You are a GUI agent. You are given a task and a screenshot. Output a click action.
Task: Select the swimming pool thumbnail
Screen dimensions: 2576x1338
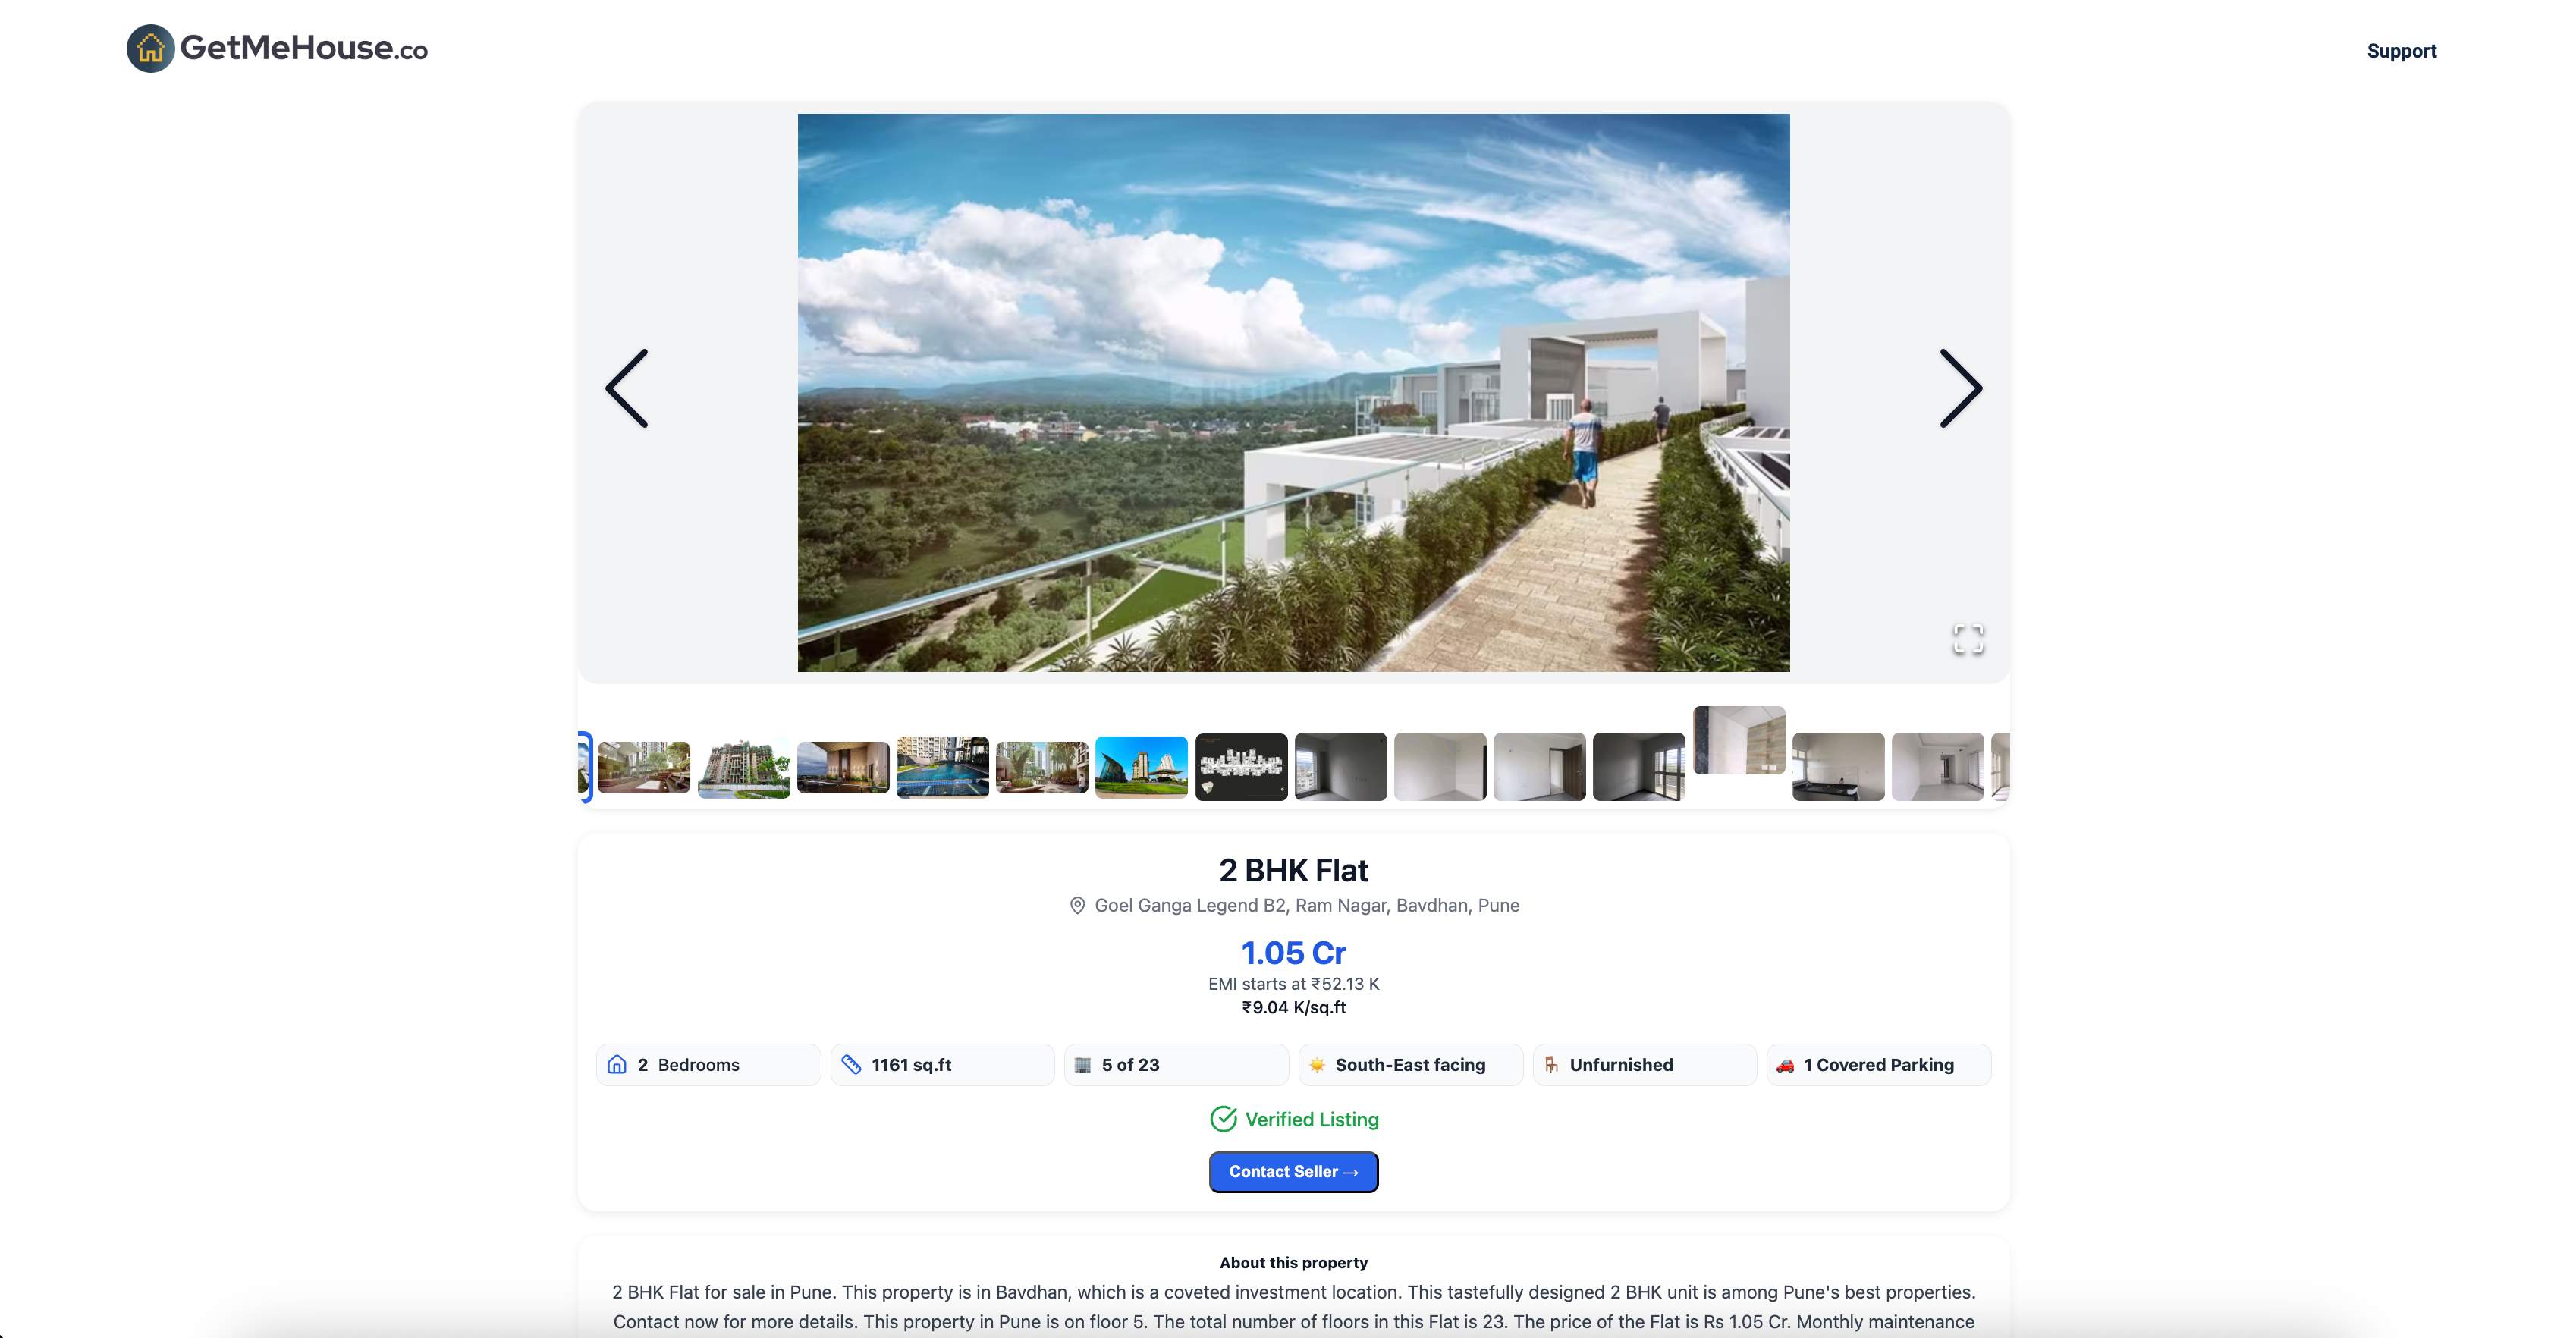(x=942, y=767)
